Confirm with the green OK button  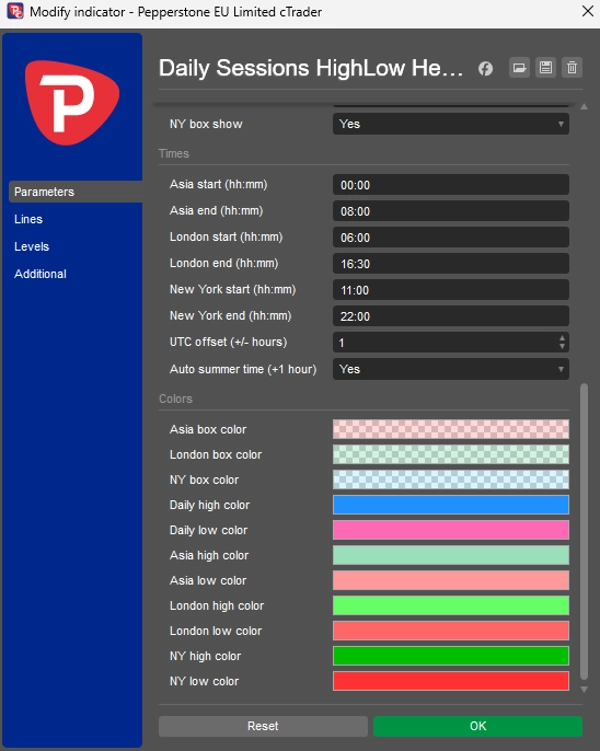click(477, 726)
